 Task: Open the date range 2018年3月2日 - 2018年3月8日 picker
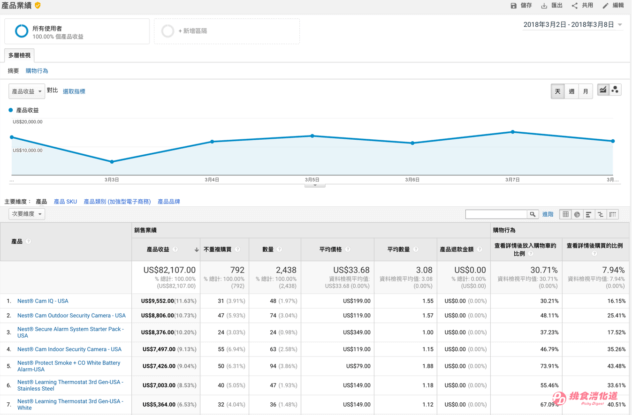tap(572, 25)
